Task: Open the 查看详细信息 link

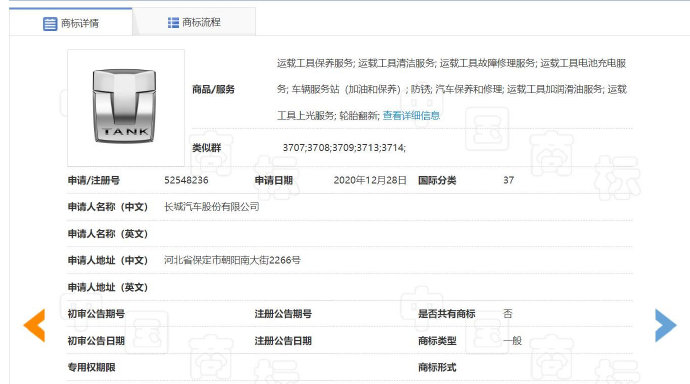Action: 411,115
